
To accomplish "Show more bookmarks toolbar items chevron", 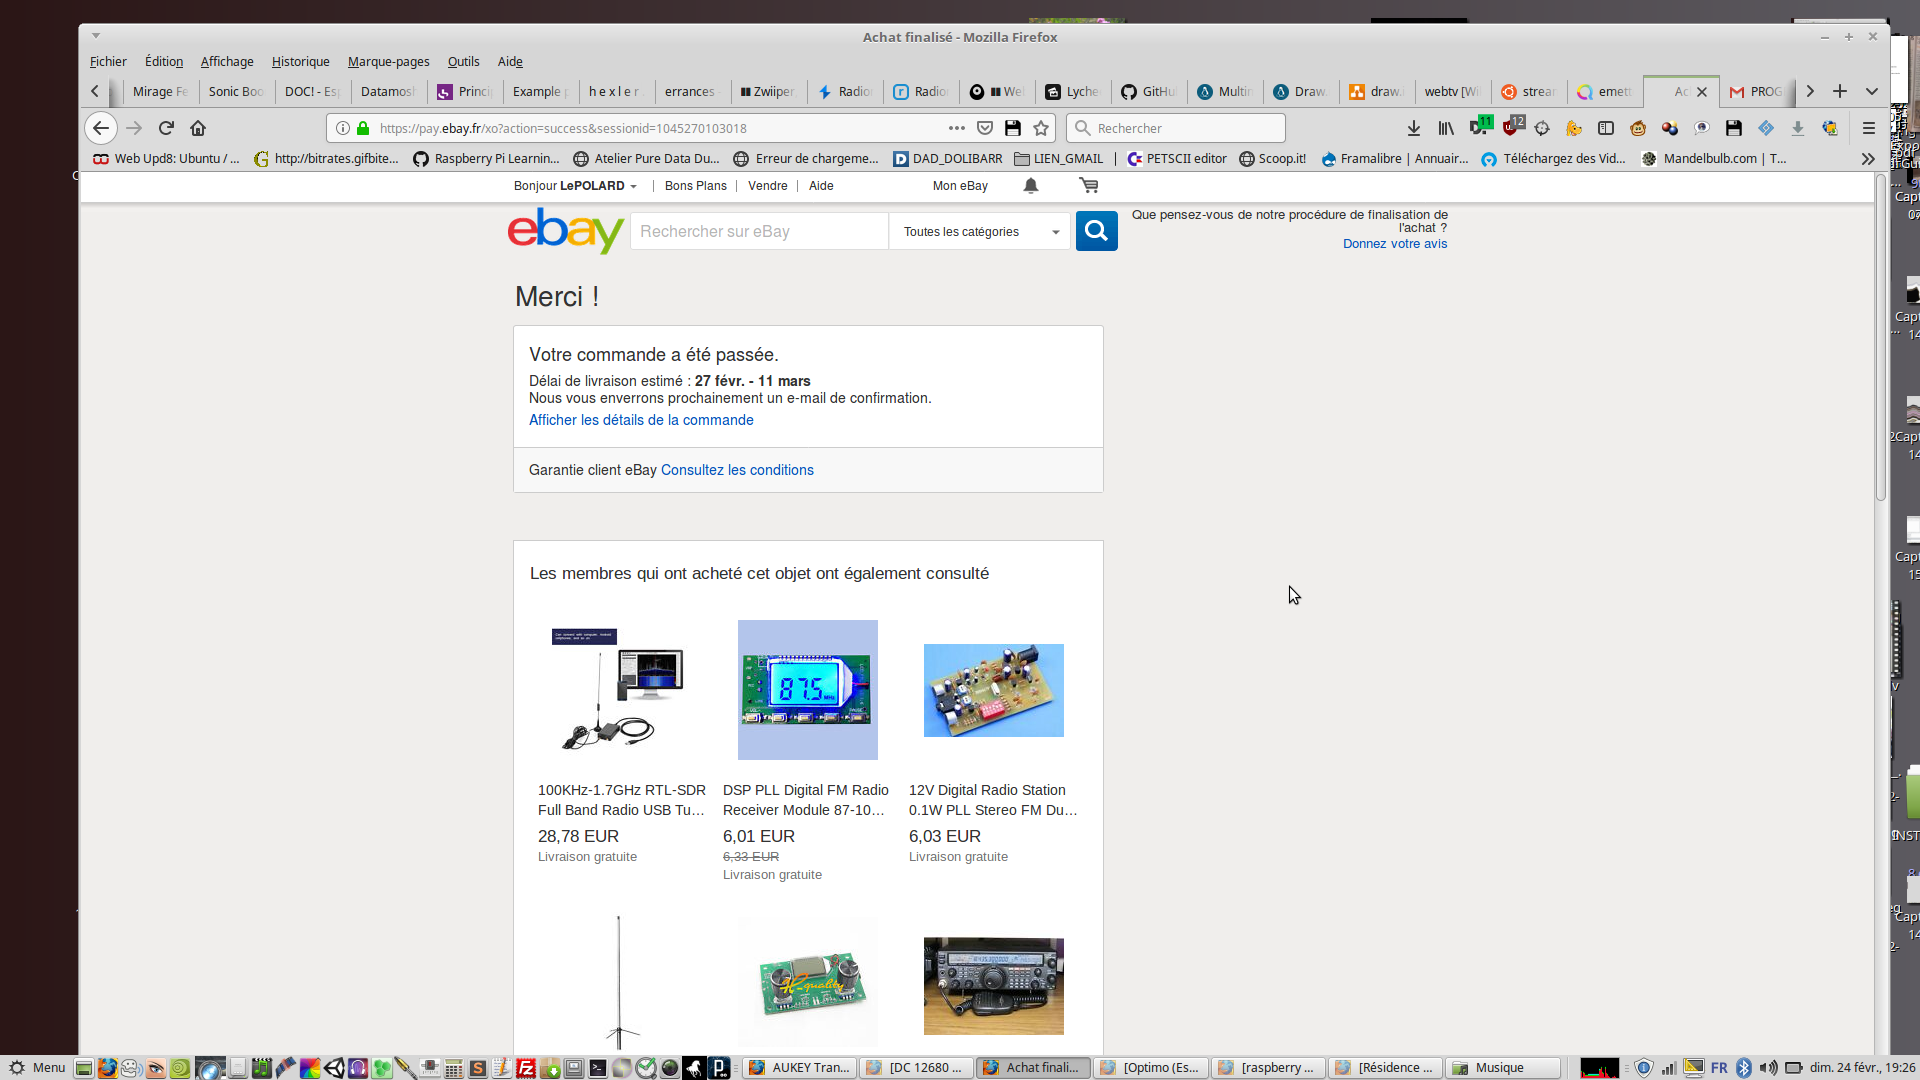I will pos(1867,159).
